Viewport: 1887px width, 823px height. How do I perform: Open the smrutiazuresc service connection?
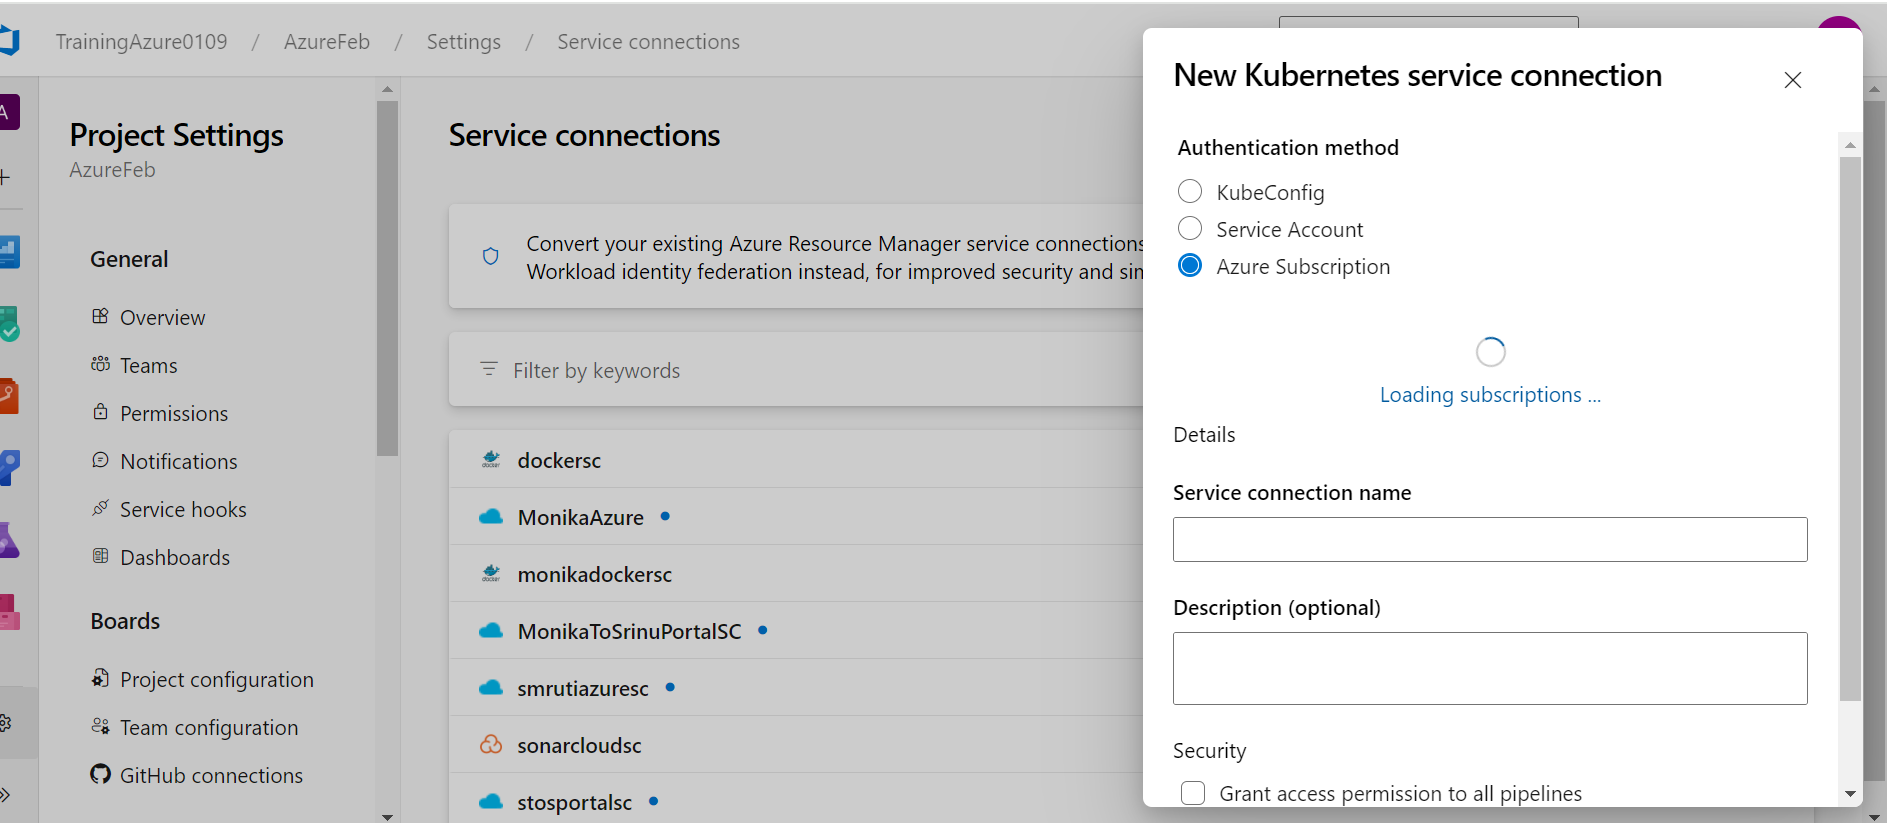(583, 688)
